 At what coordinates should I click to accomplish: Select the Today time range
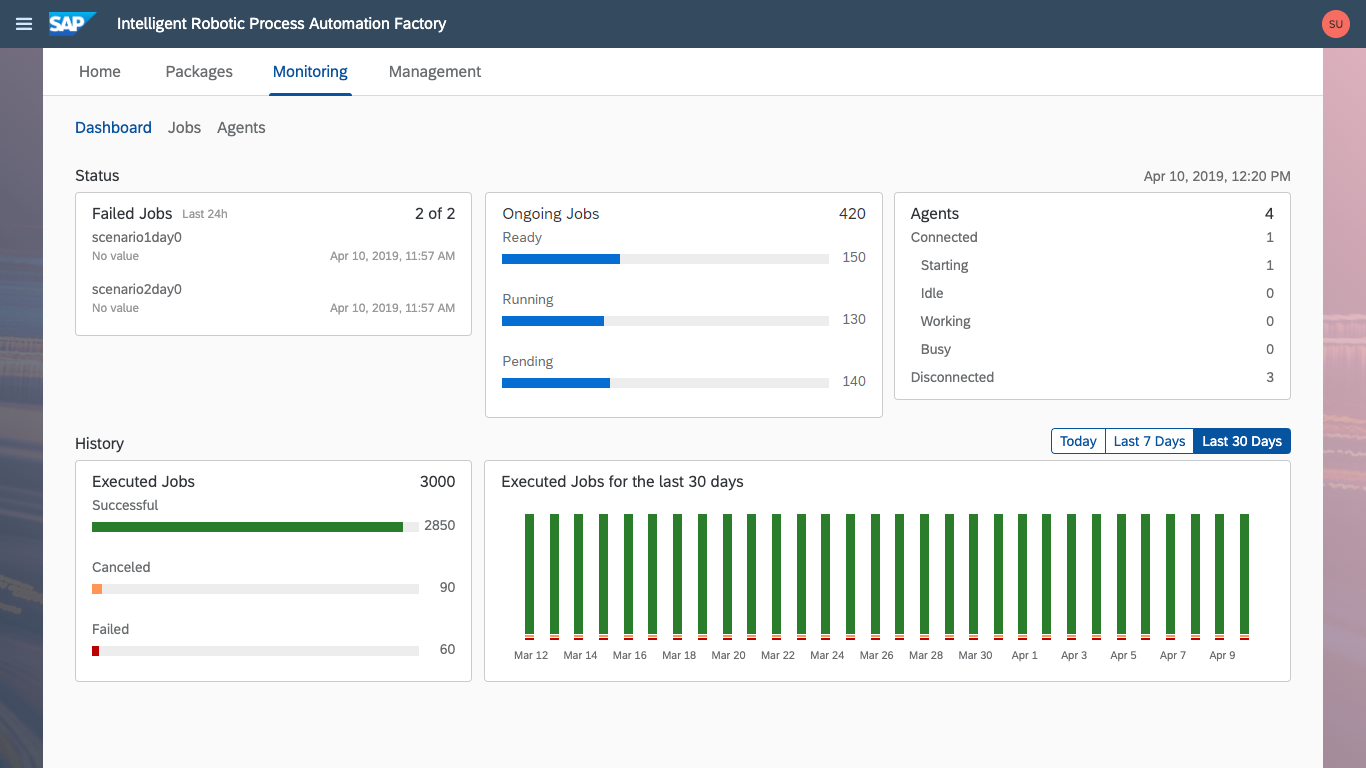[1078, 441]
